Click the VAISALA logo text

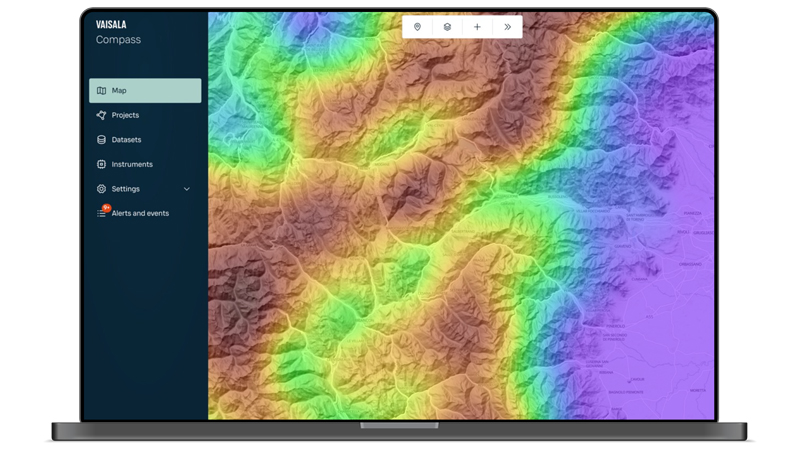point(111,24)
